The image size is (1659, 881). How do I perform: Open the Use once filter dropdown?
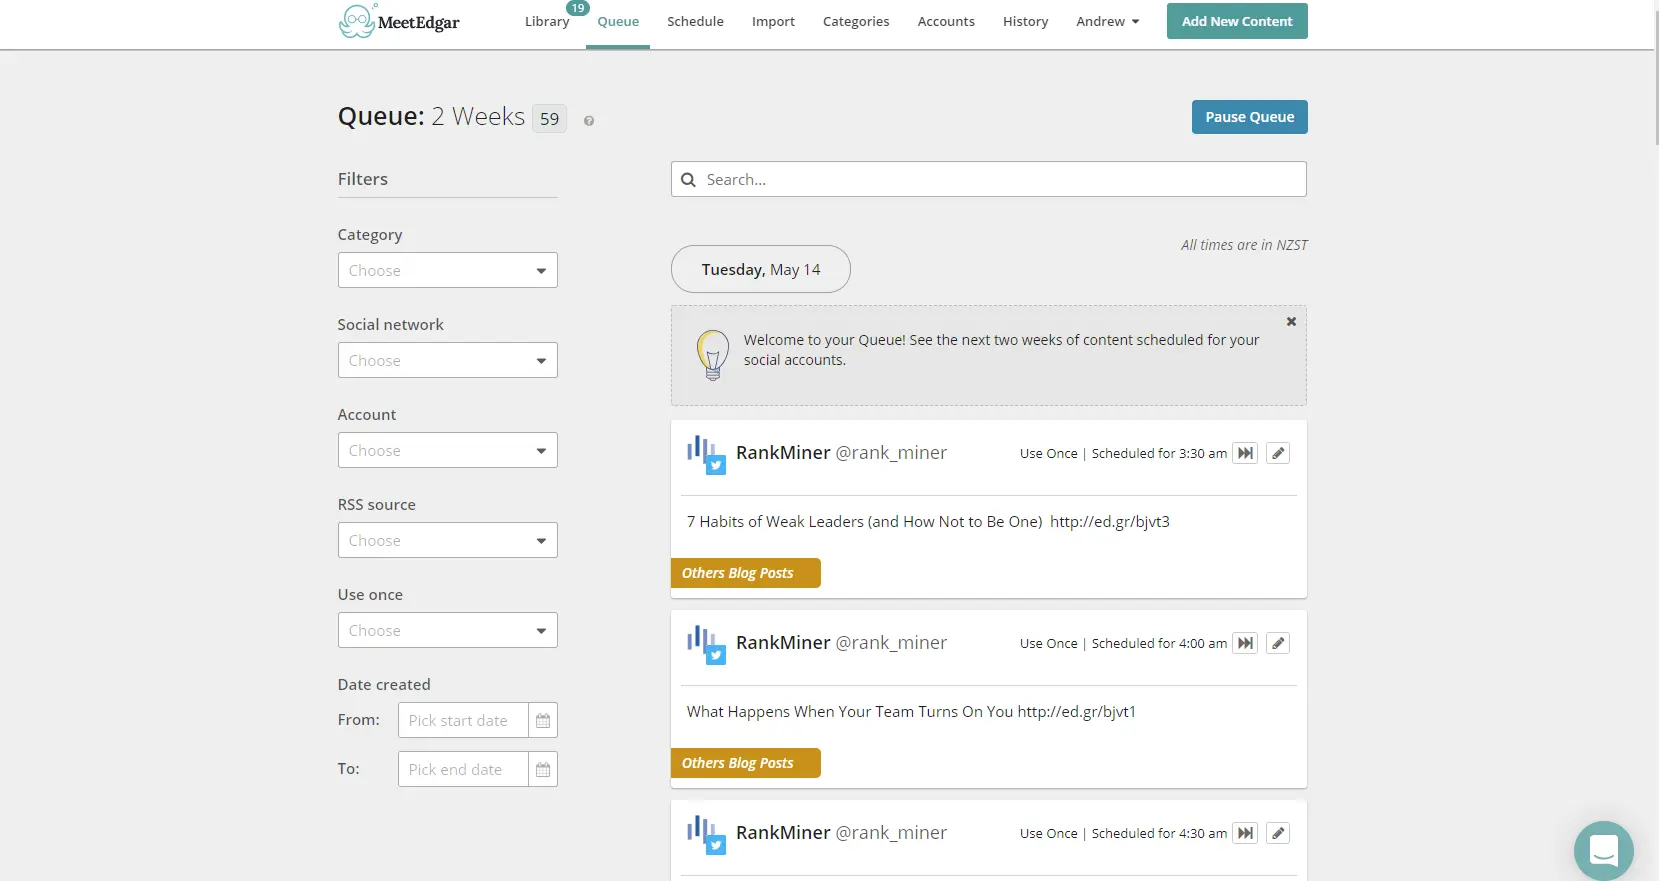tap(447, 630)
